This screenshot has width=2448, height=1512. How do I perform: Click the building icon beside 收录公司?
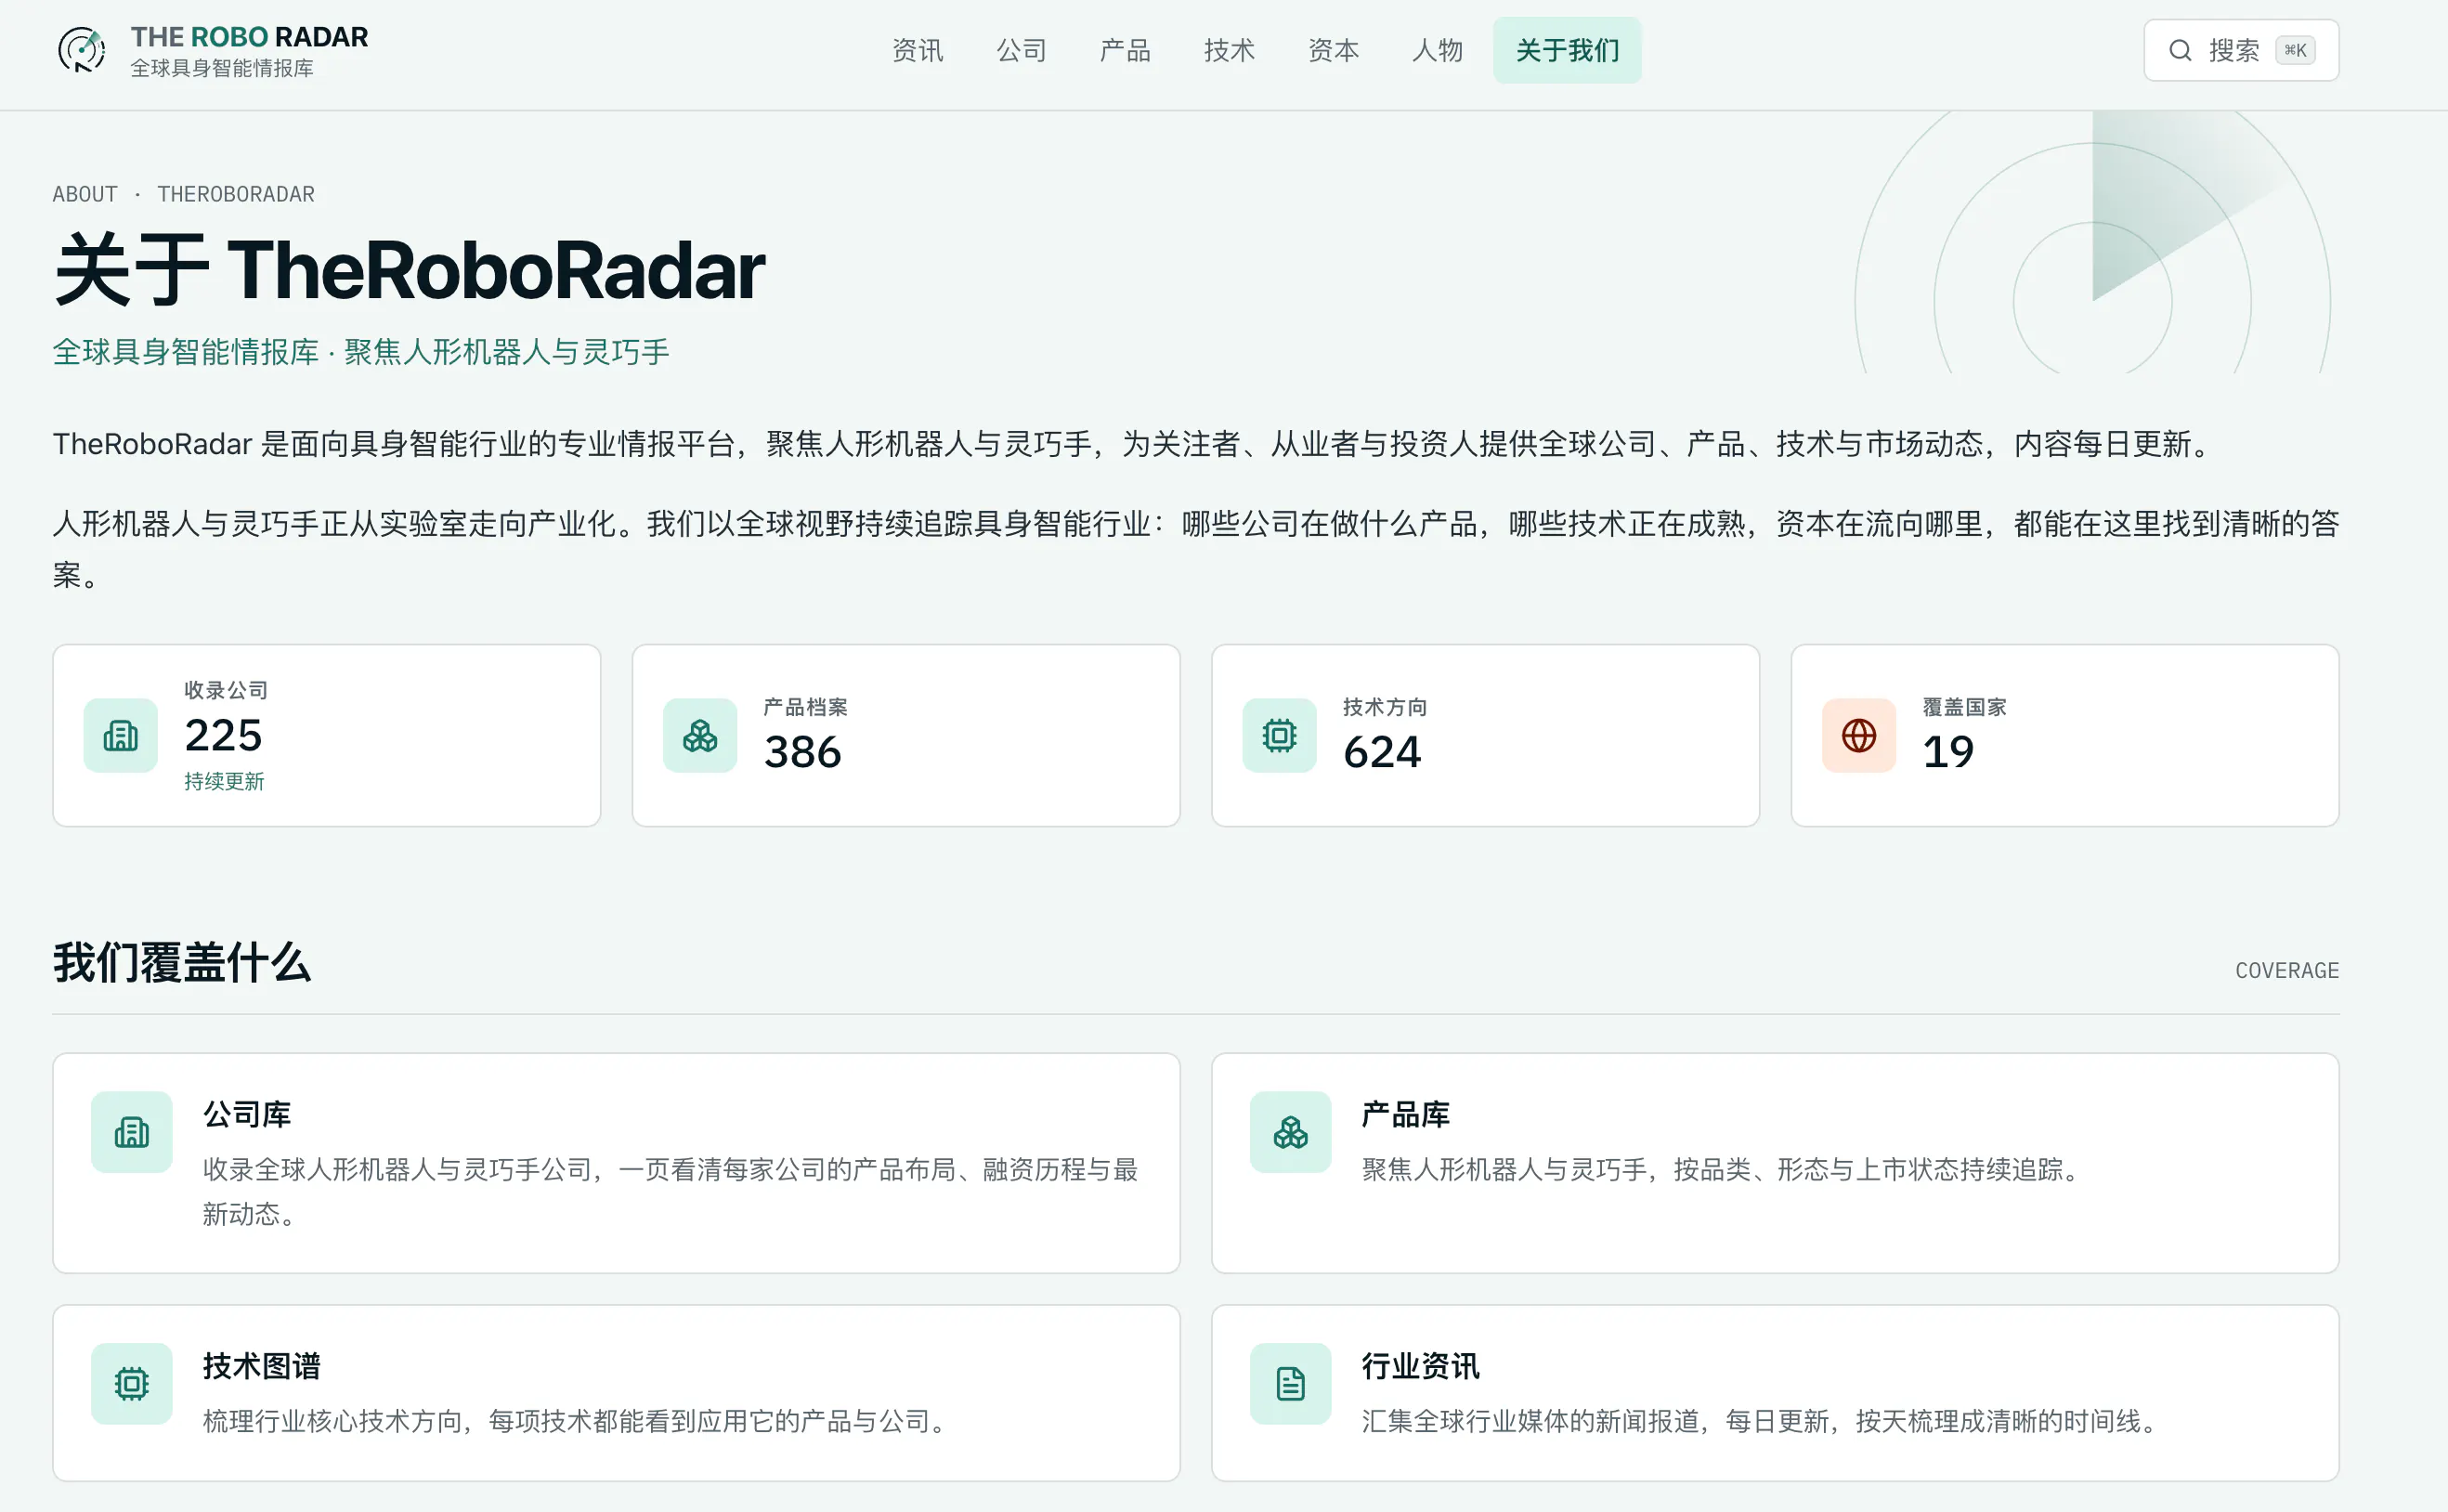[x=121, y=735]
